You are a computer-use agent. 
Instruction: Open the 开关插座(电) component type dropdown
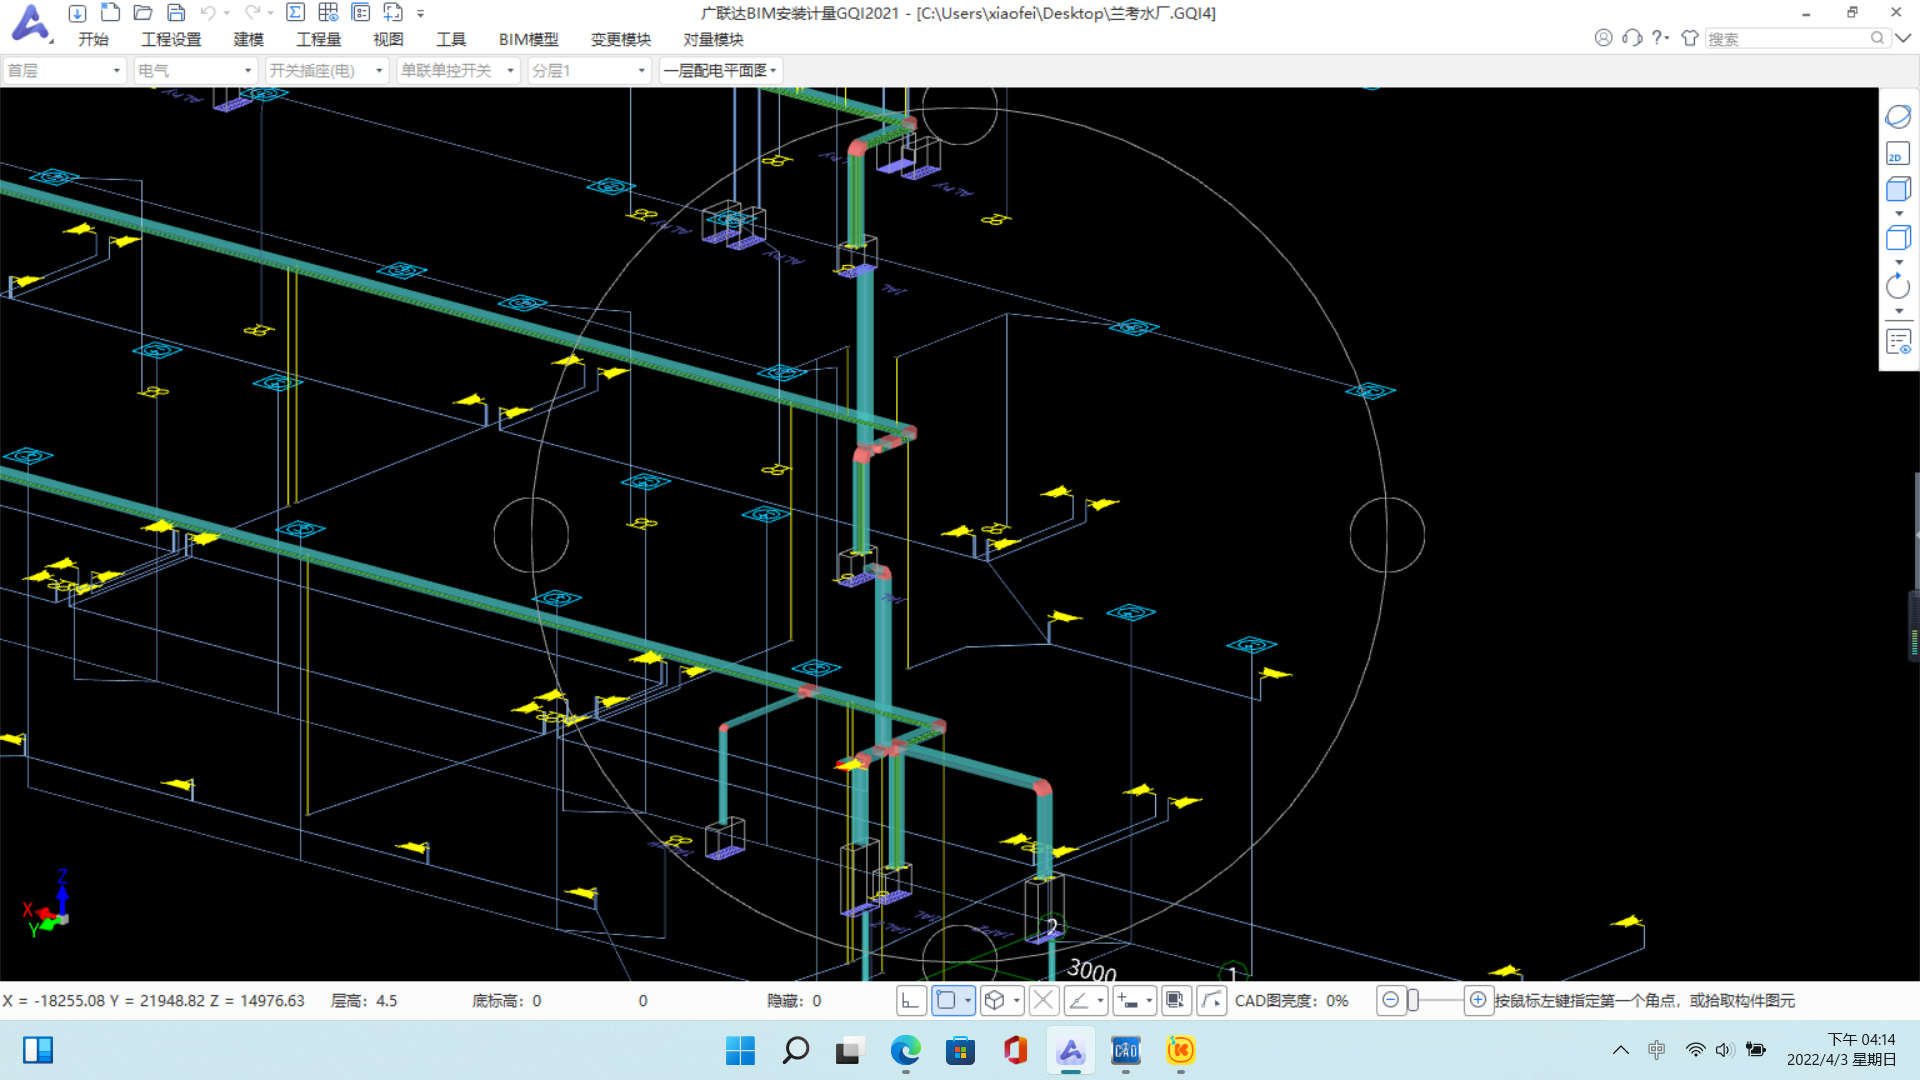click(326, 70)
